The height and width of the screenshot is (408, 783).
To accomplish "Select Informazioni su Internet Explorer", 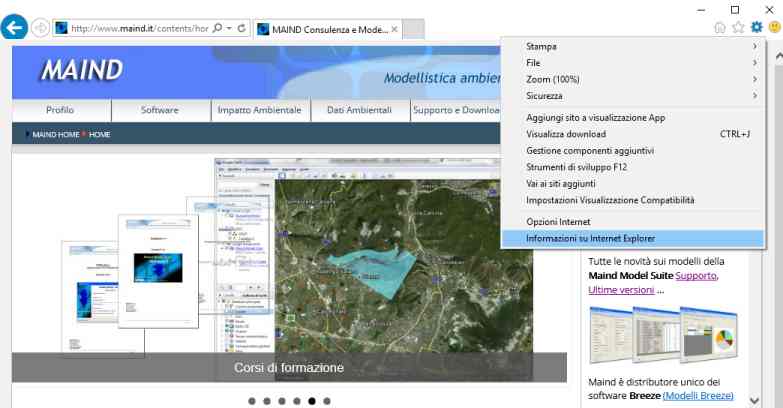I will [x=633, y=239].
